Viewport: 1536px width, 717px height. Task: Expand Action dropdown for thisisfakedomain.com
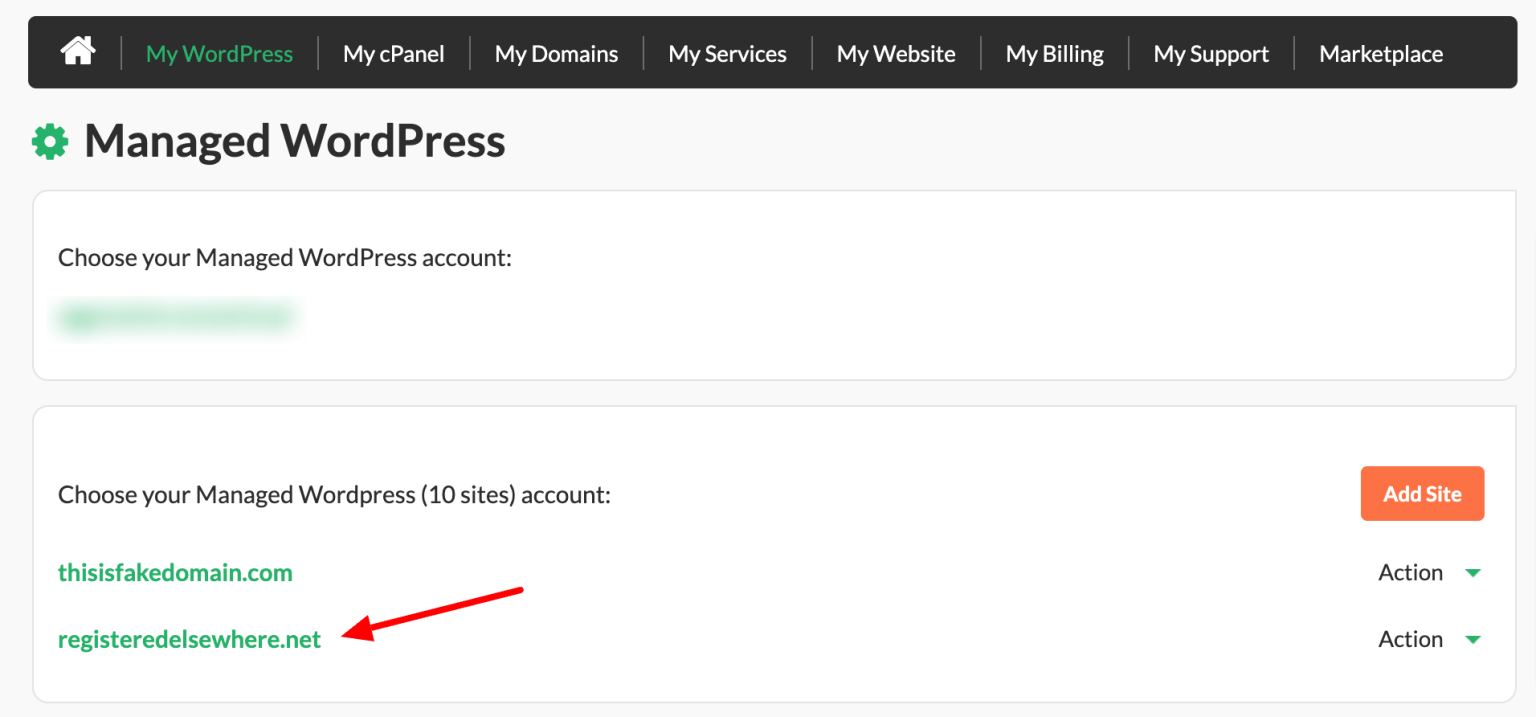coord(1429,573)
